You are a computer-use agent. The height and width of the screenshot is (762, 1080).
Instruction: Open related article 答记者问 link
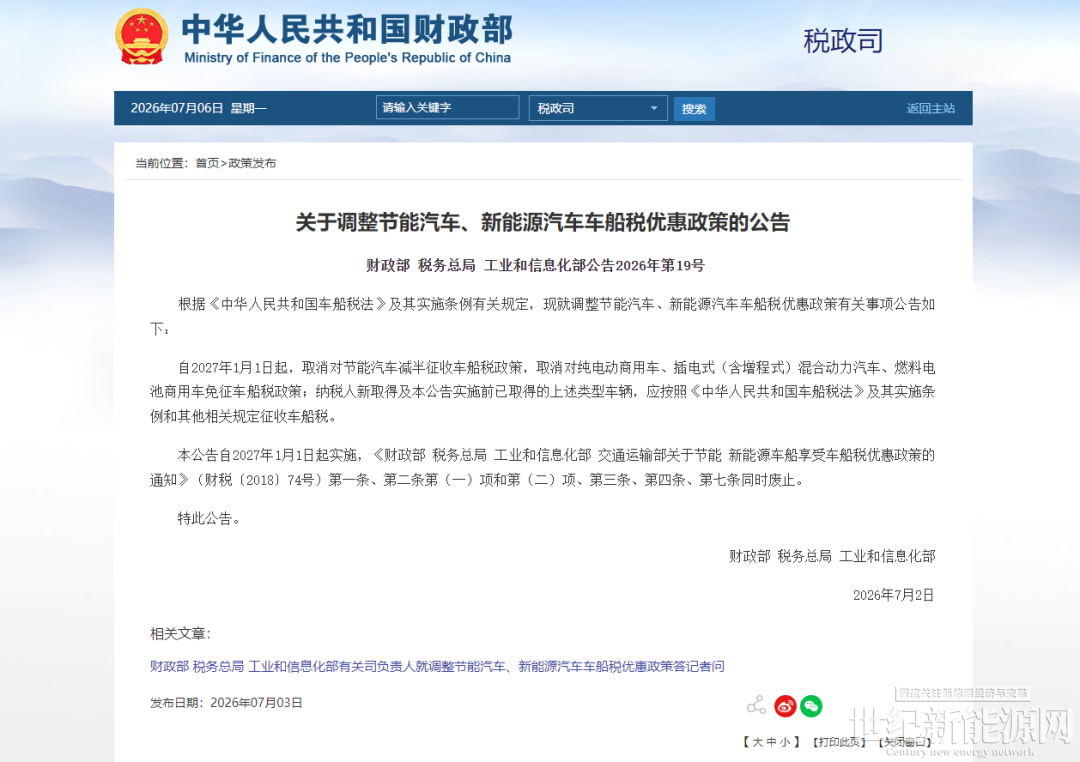pyautogui.click(x=437, y=666)
